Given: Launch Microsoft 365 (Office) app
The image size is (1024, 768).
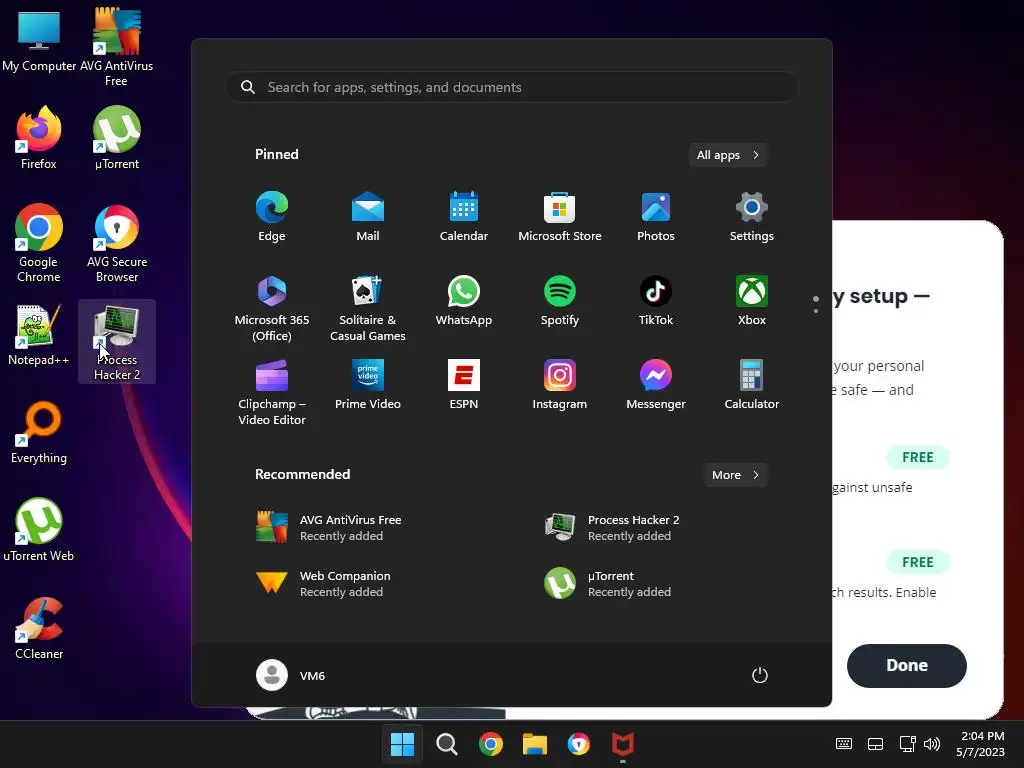Looking at the screenshot, I should click(x=272, y=308).
